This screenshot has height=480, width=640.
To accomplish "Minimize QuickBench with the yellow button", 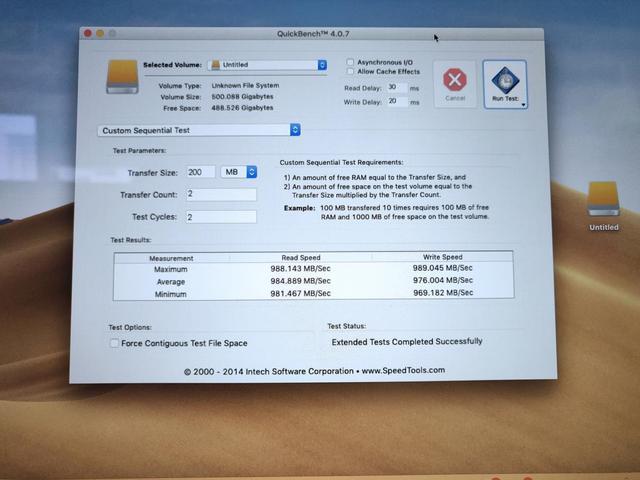I will [x=100, y=33].
